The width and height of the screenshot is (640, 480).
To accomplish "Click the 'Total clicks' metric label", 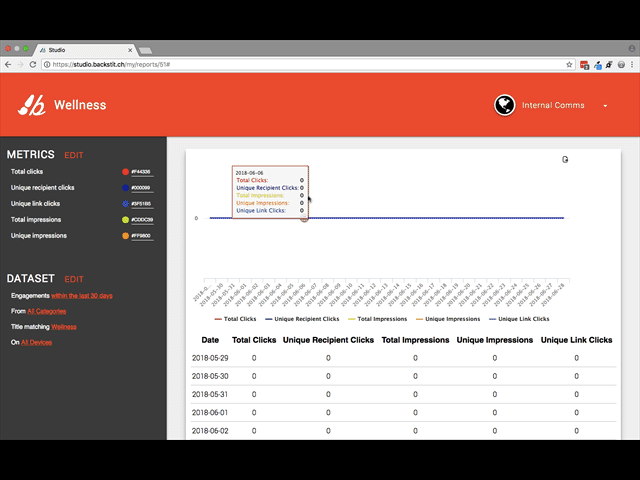I will point(27,172).
